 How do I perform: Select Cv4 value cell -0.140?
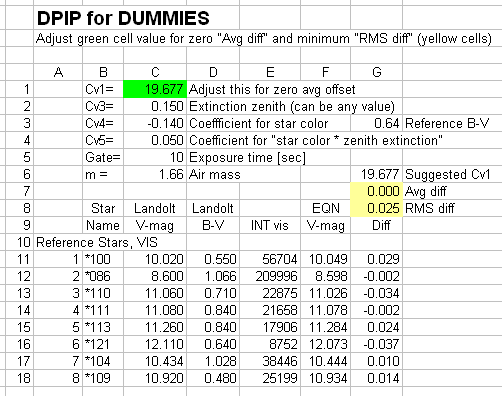coord(155,123)
